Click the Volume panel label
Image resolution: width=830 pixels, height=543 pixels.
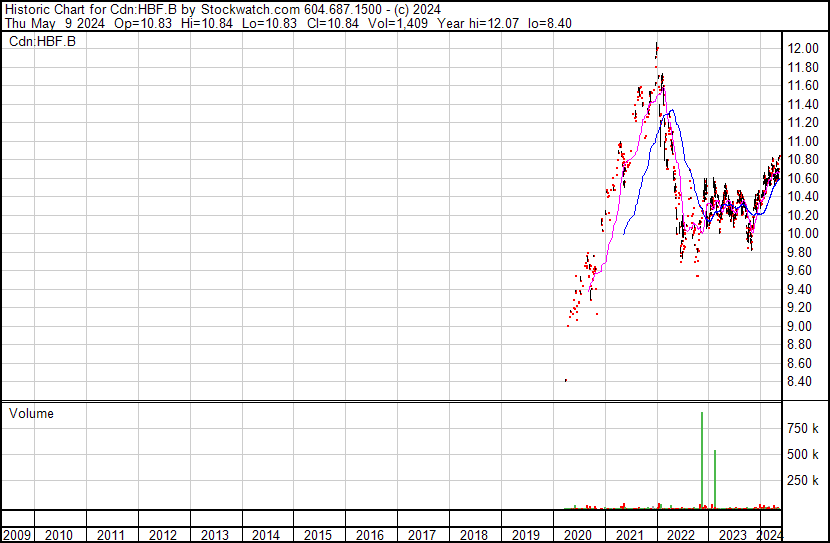click(x=31, y=414)
